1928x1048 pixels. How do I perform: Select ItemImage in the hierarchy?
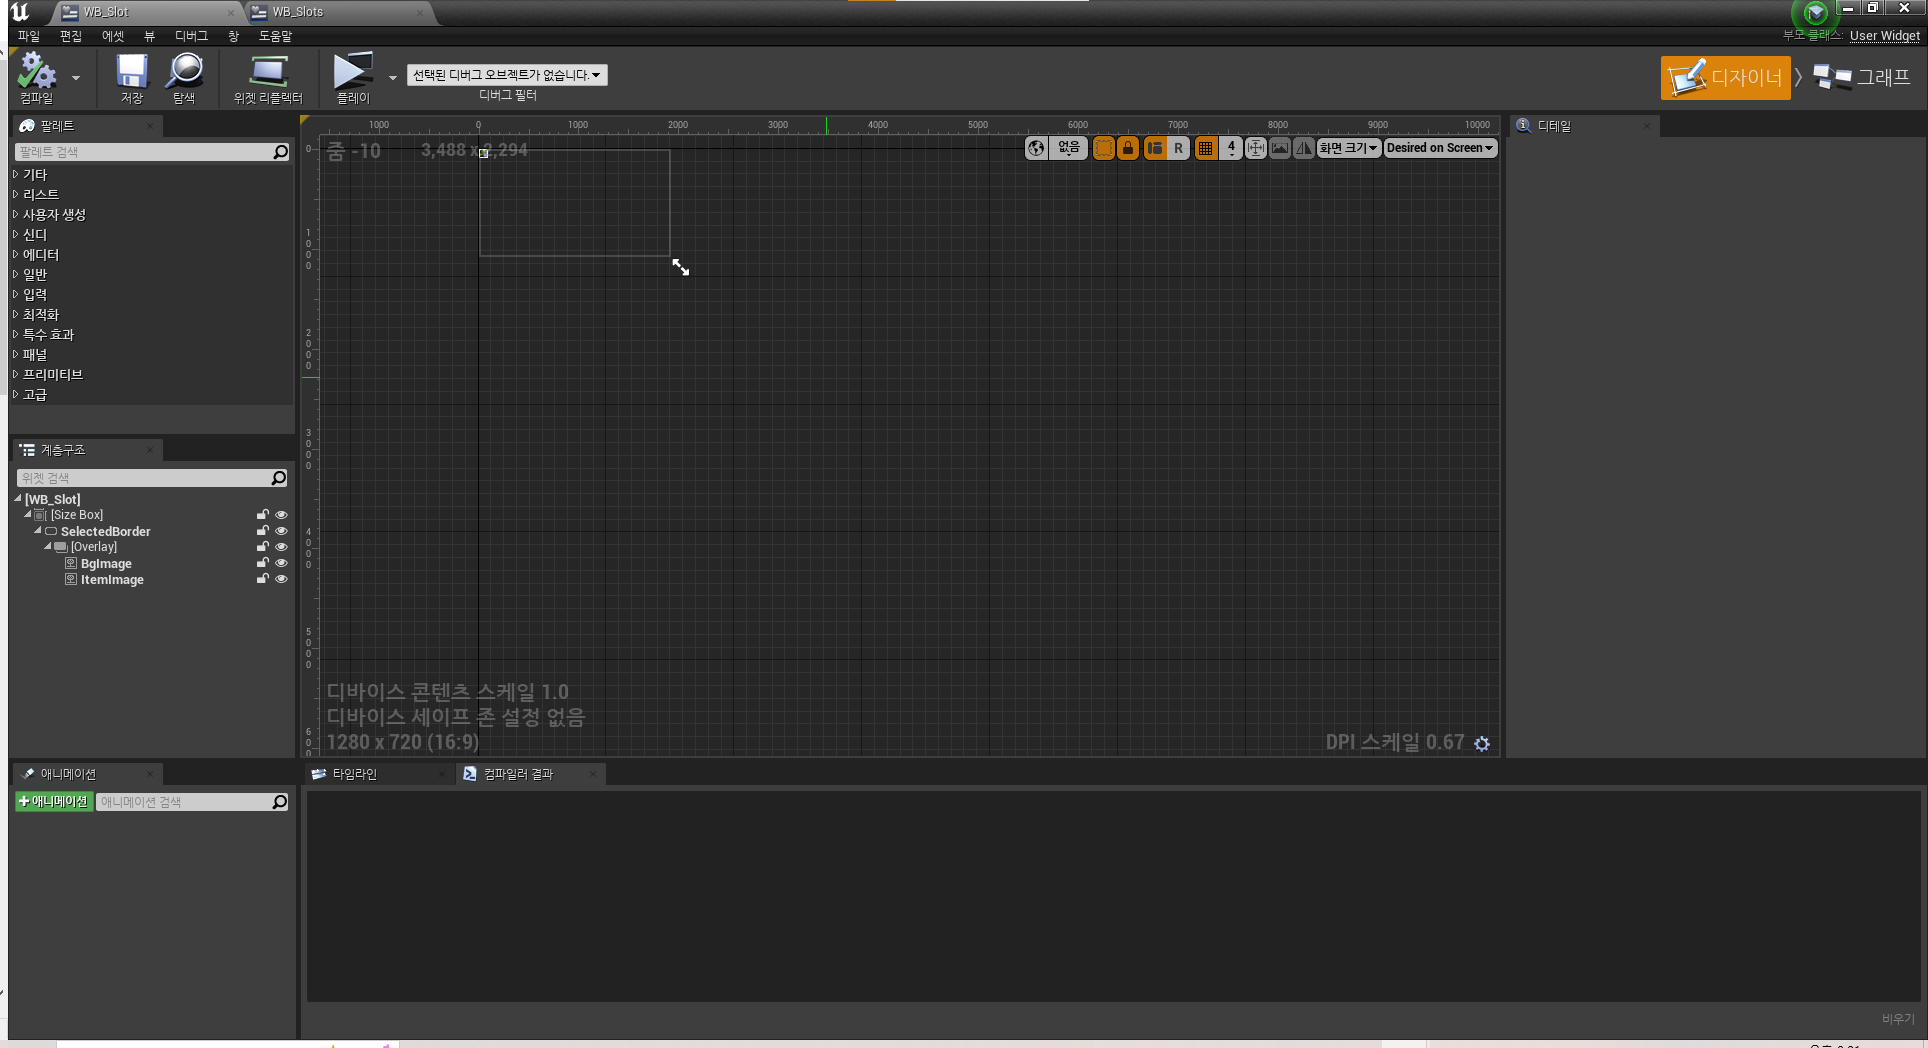[x=112, y=580]
